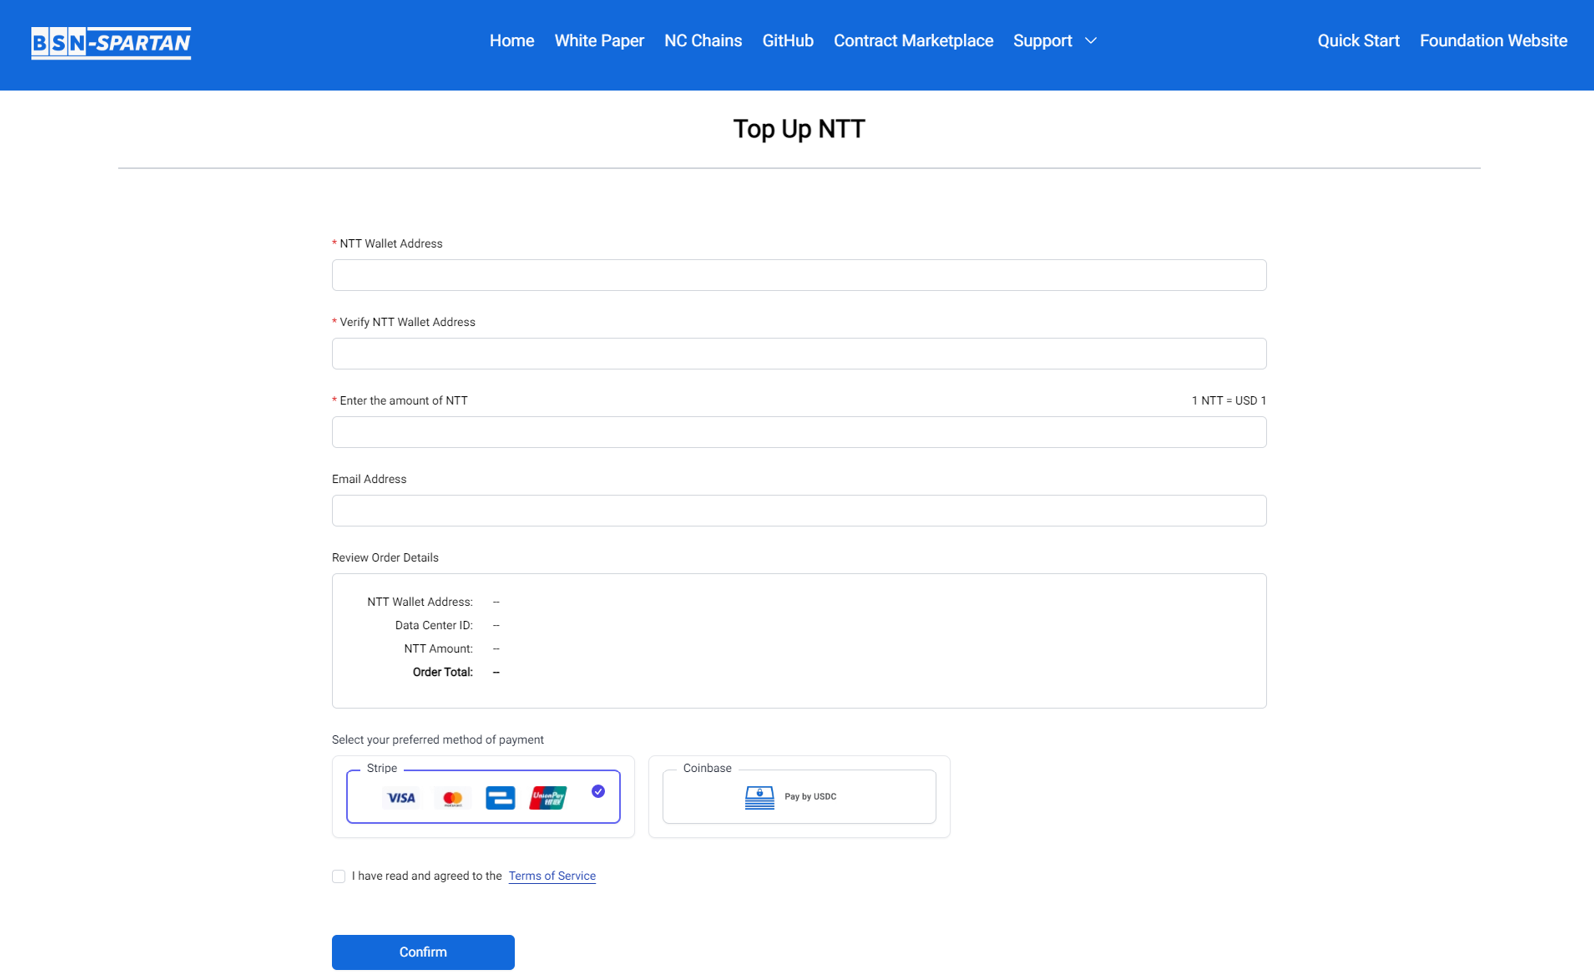Screen dimensions: 1594x977
Task: Click the UnionPay card icon
Action: 548,798
